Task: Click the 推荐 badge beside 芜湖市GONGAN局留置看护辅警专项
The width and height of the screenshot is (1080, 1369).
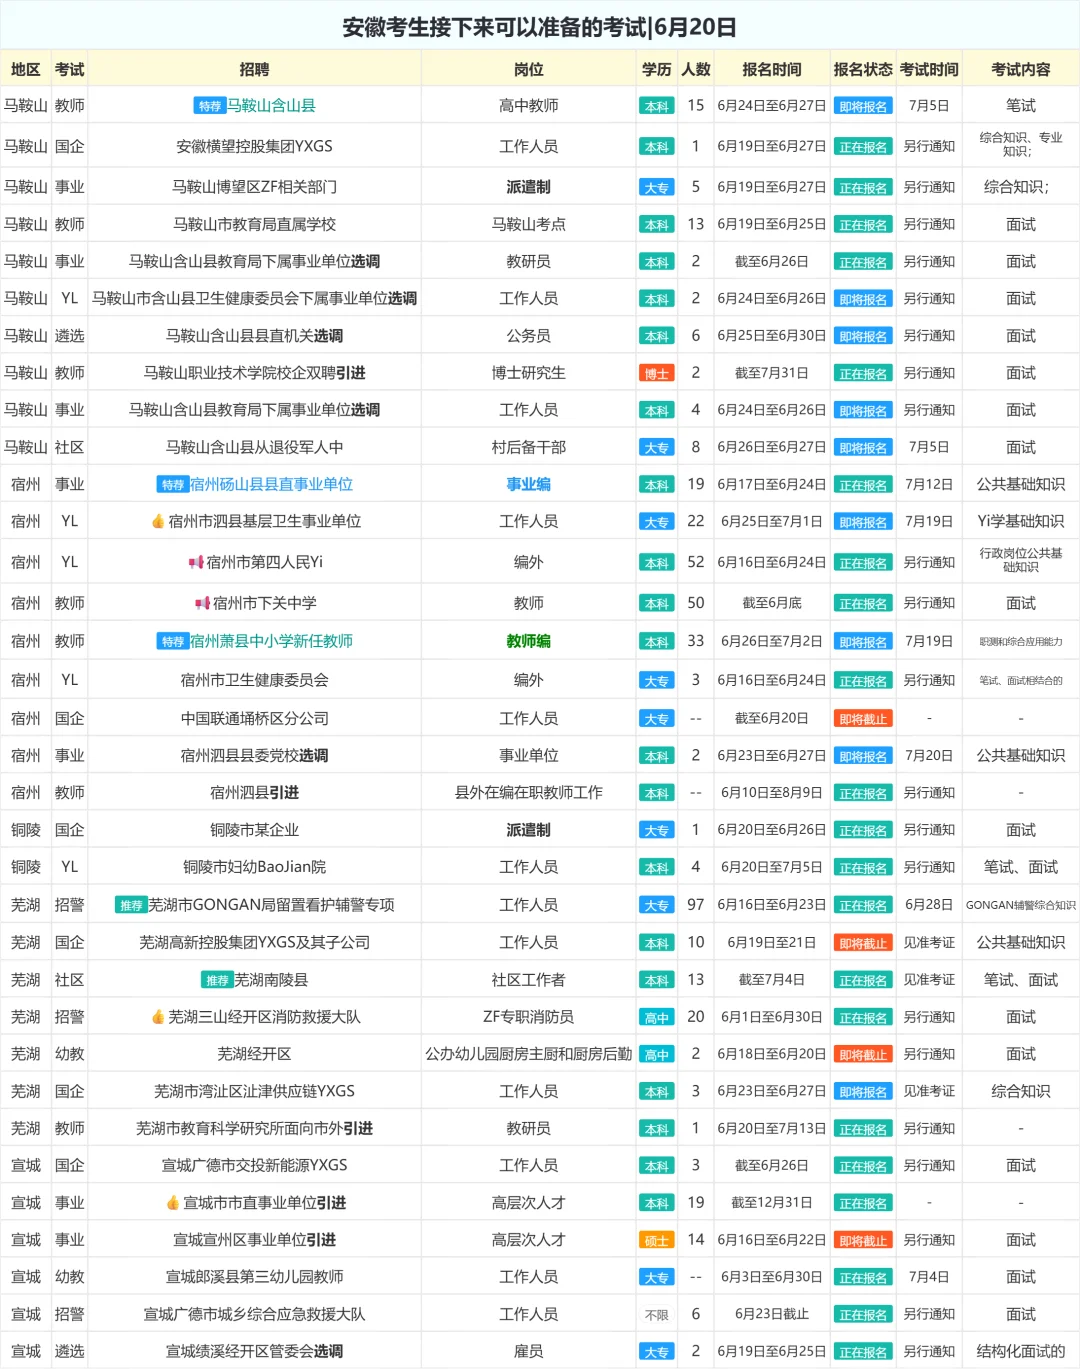Action: pyautogui.click(x=131, y=905)
